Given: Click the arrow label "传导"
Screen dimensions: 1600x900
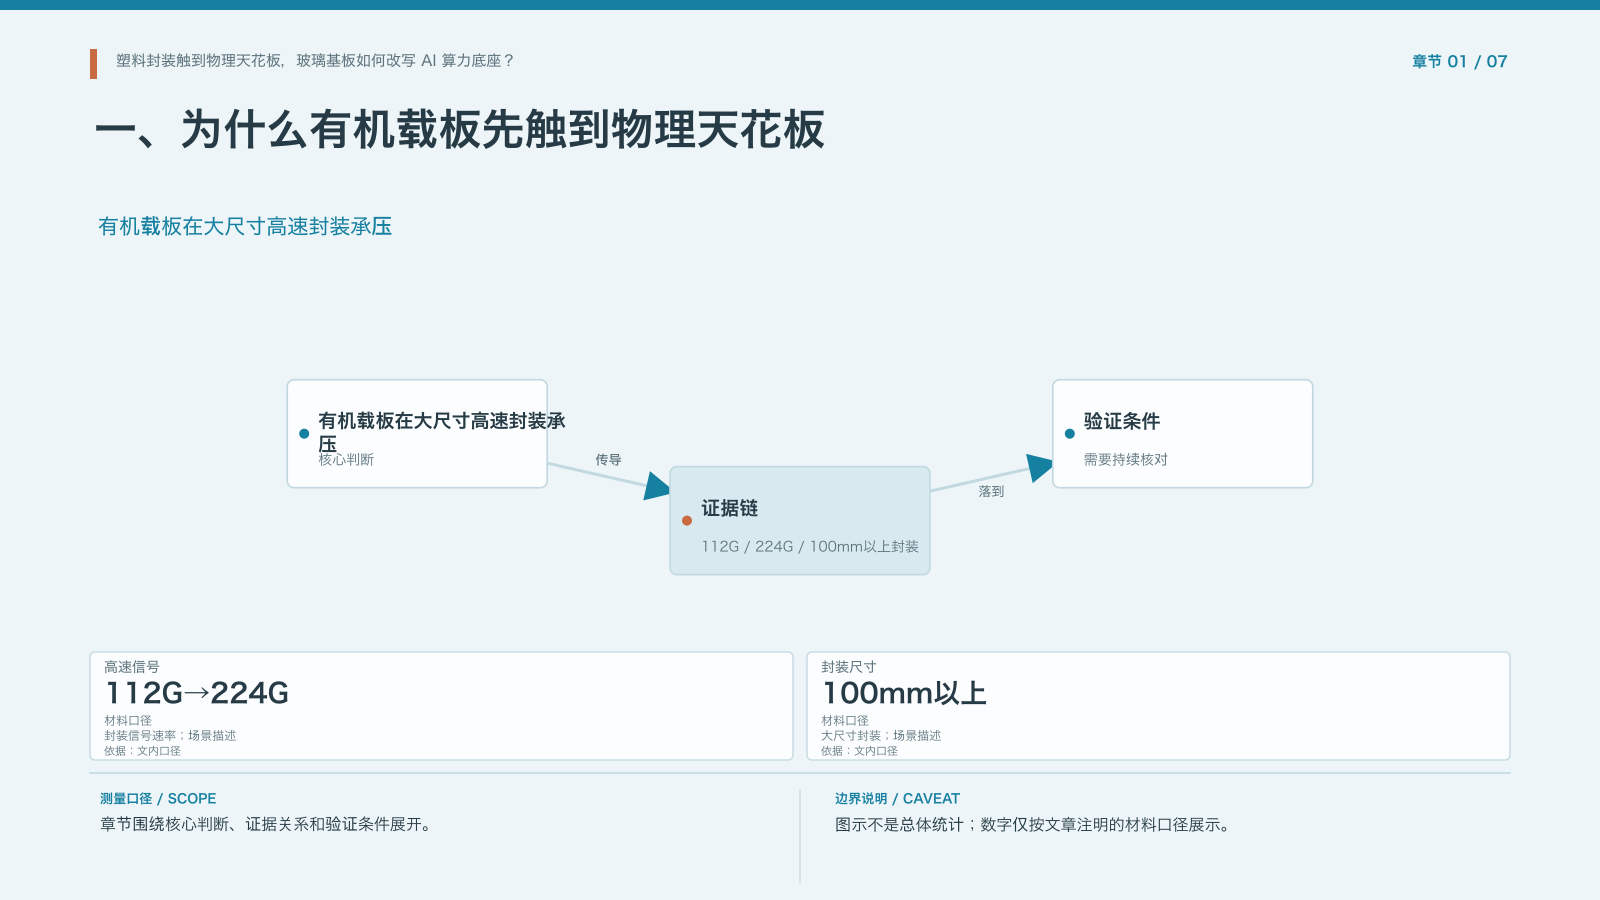Looking at the screenshot, I should coord(608,460).
